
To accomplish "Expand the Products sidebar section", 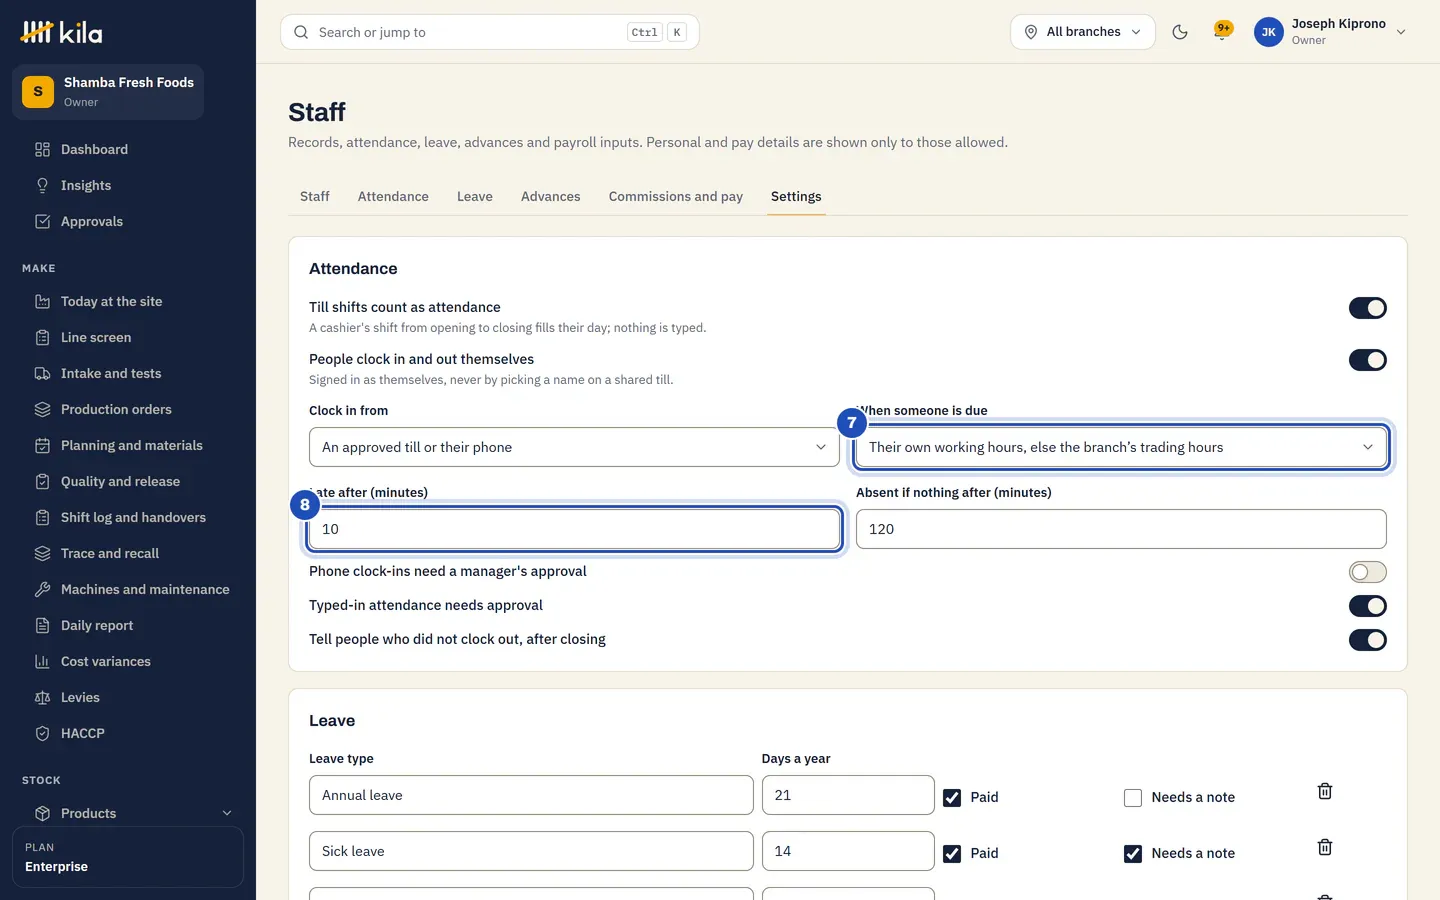I will pos(133,813).
